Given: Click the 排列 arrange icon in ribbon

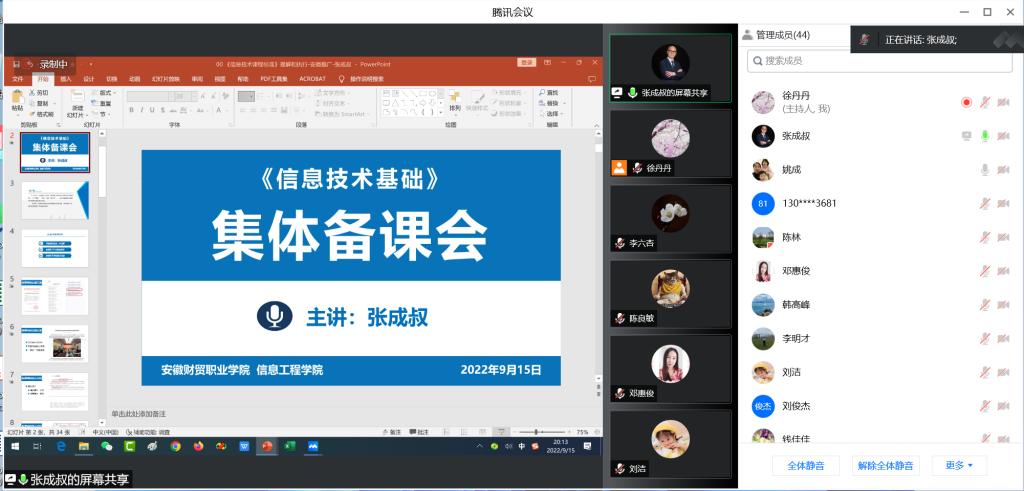Looking at the screenshot, I should pos(455,99).
